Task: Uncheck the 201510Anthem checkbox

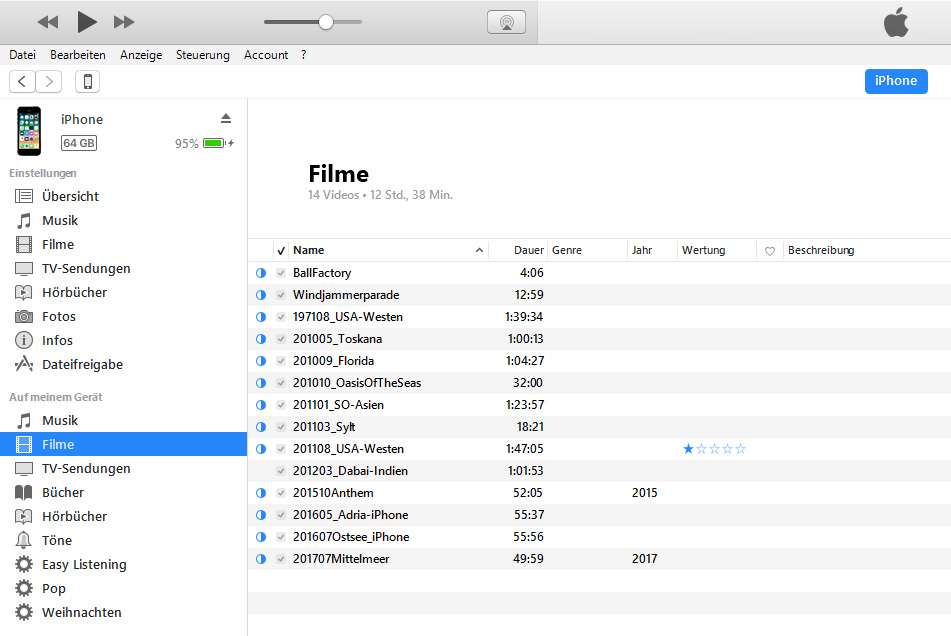Action: tap(281, 493)
